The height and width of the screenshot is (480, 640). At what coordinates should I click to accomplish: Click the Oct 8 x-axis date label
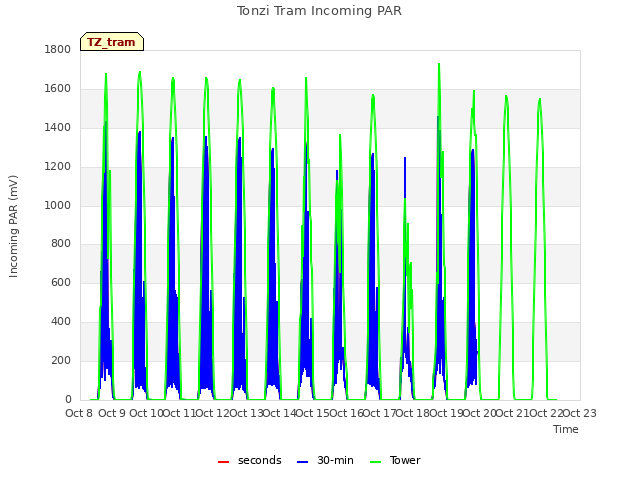(79, 413)
